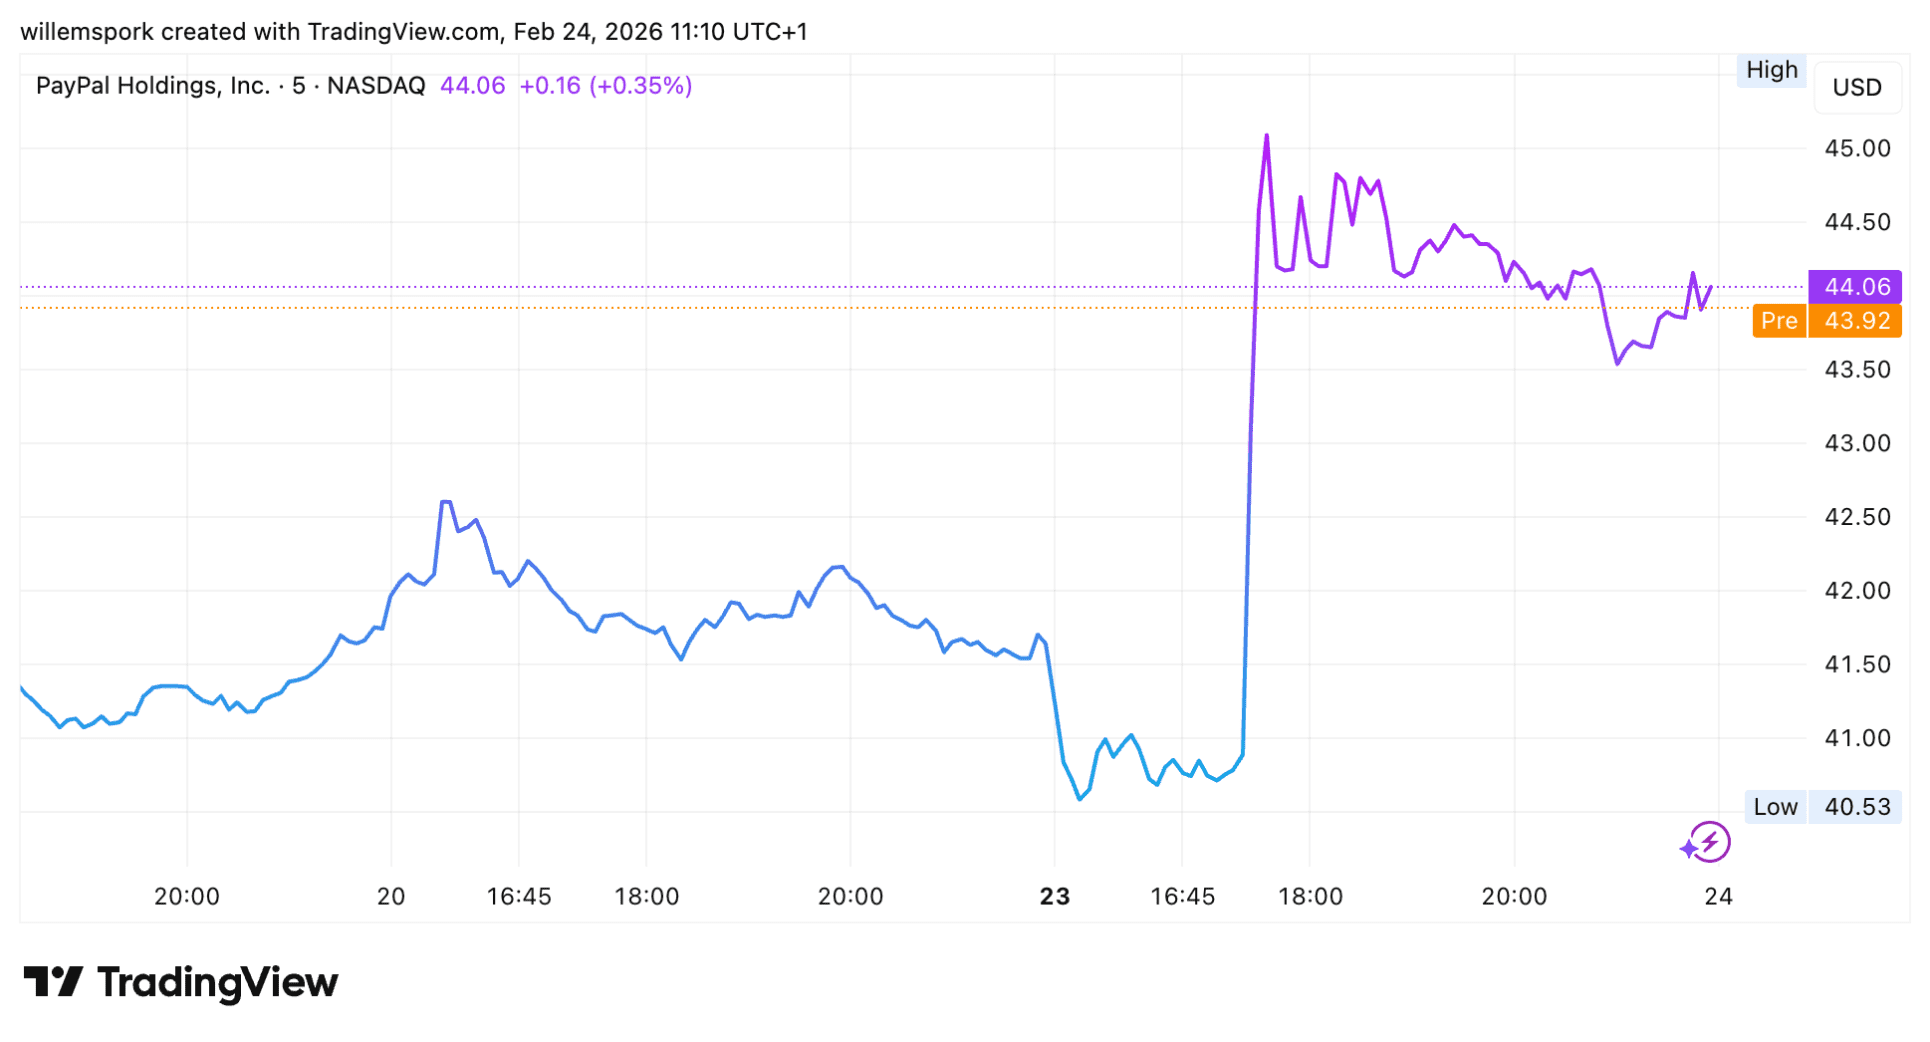The width and height of the screenshot is (1930, 1042).
Task: Click the purple lightning bolt icon
Action: point(1707,843)
